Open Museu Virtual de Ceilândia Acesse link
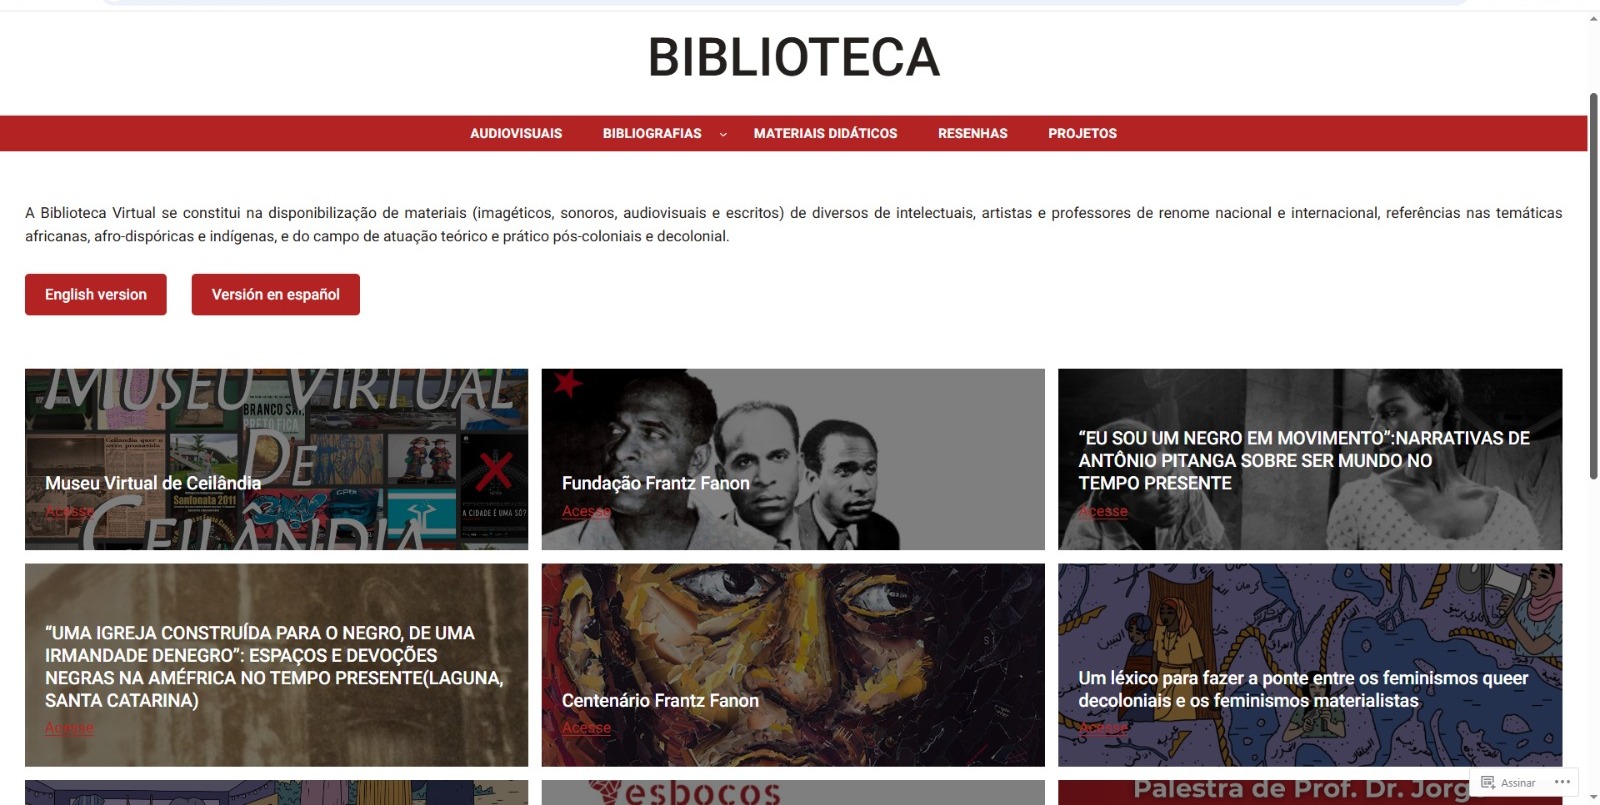This screenshot has width=1600, height=805. (x=69, y=511)
